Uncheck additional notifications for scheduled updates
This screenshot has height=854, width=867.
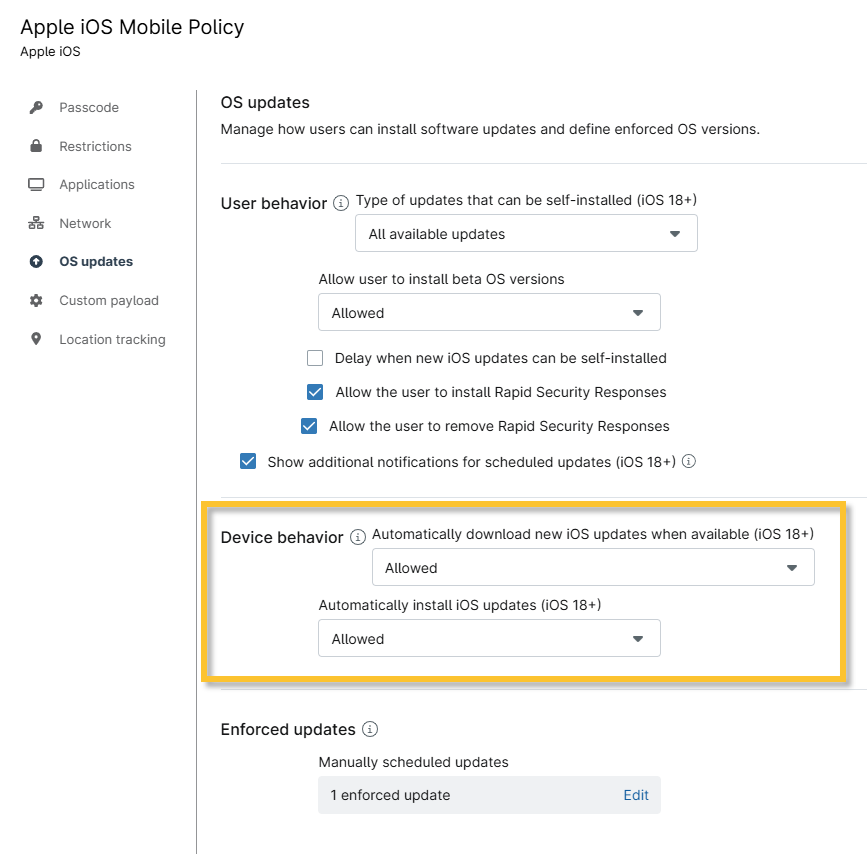[x=247, y=461]
